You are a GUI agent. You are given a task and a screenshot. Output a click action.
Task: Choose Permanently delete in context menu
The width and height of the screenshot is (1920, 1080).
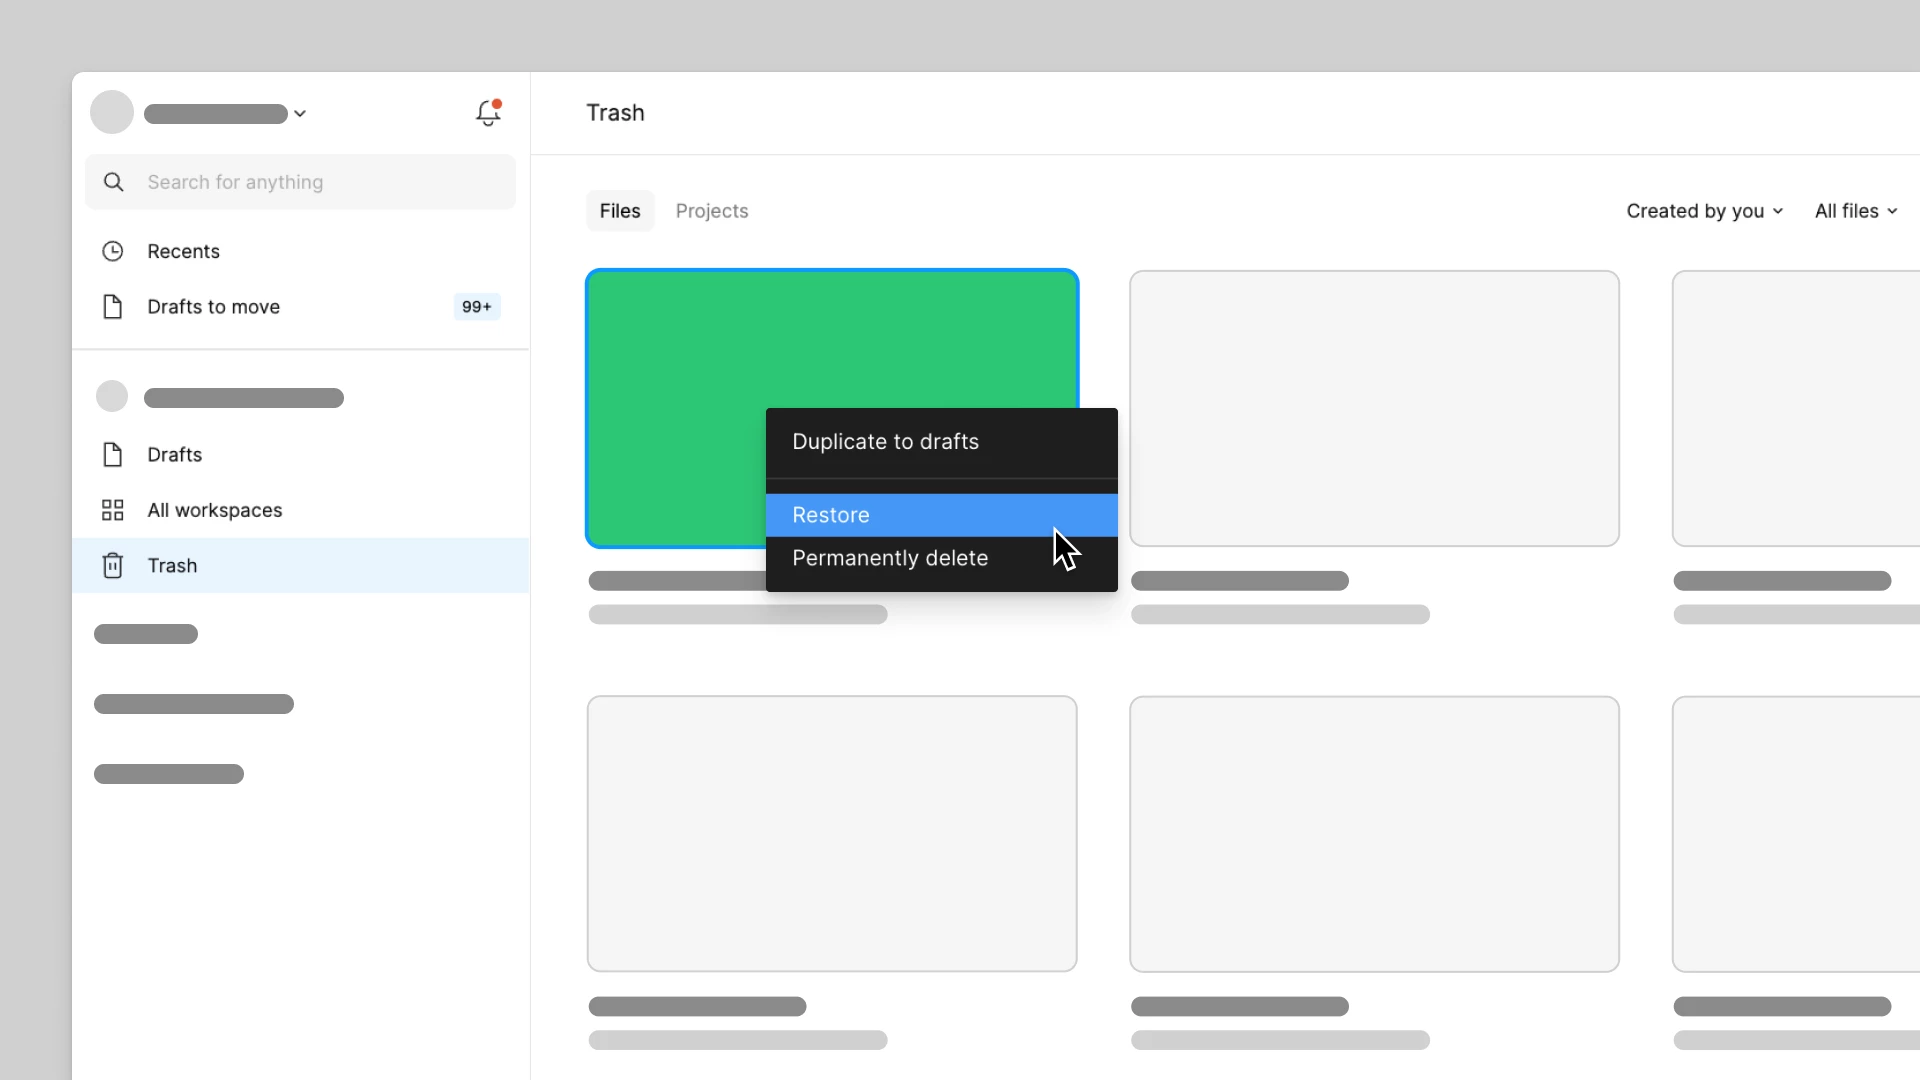coord(890,558)
